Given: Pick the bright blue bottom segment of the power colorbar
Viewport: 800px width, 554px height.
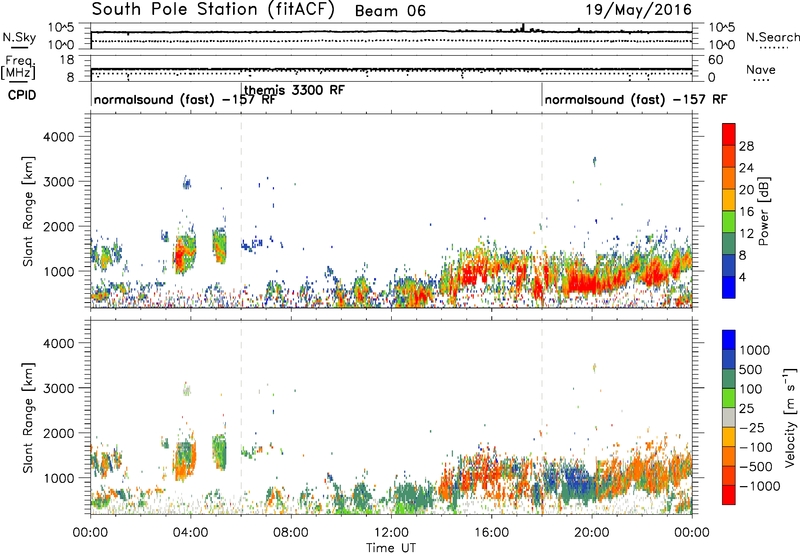Looking at the screenshot, I should [x=729, y=287].
